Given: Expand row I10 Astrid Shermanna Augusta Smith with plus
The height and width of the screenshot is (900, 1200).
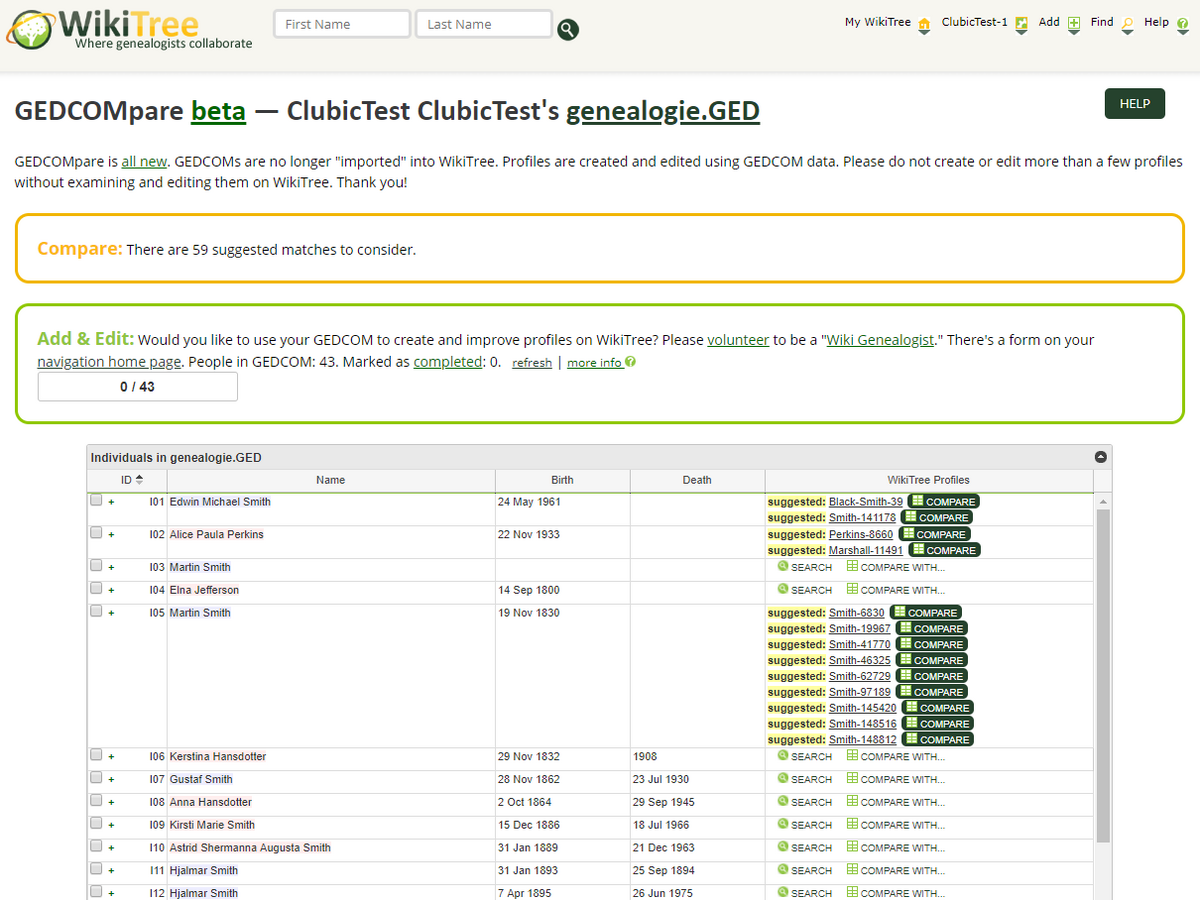Looking at the screenshot, I should pyautogui.click(x=111, y=848).
